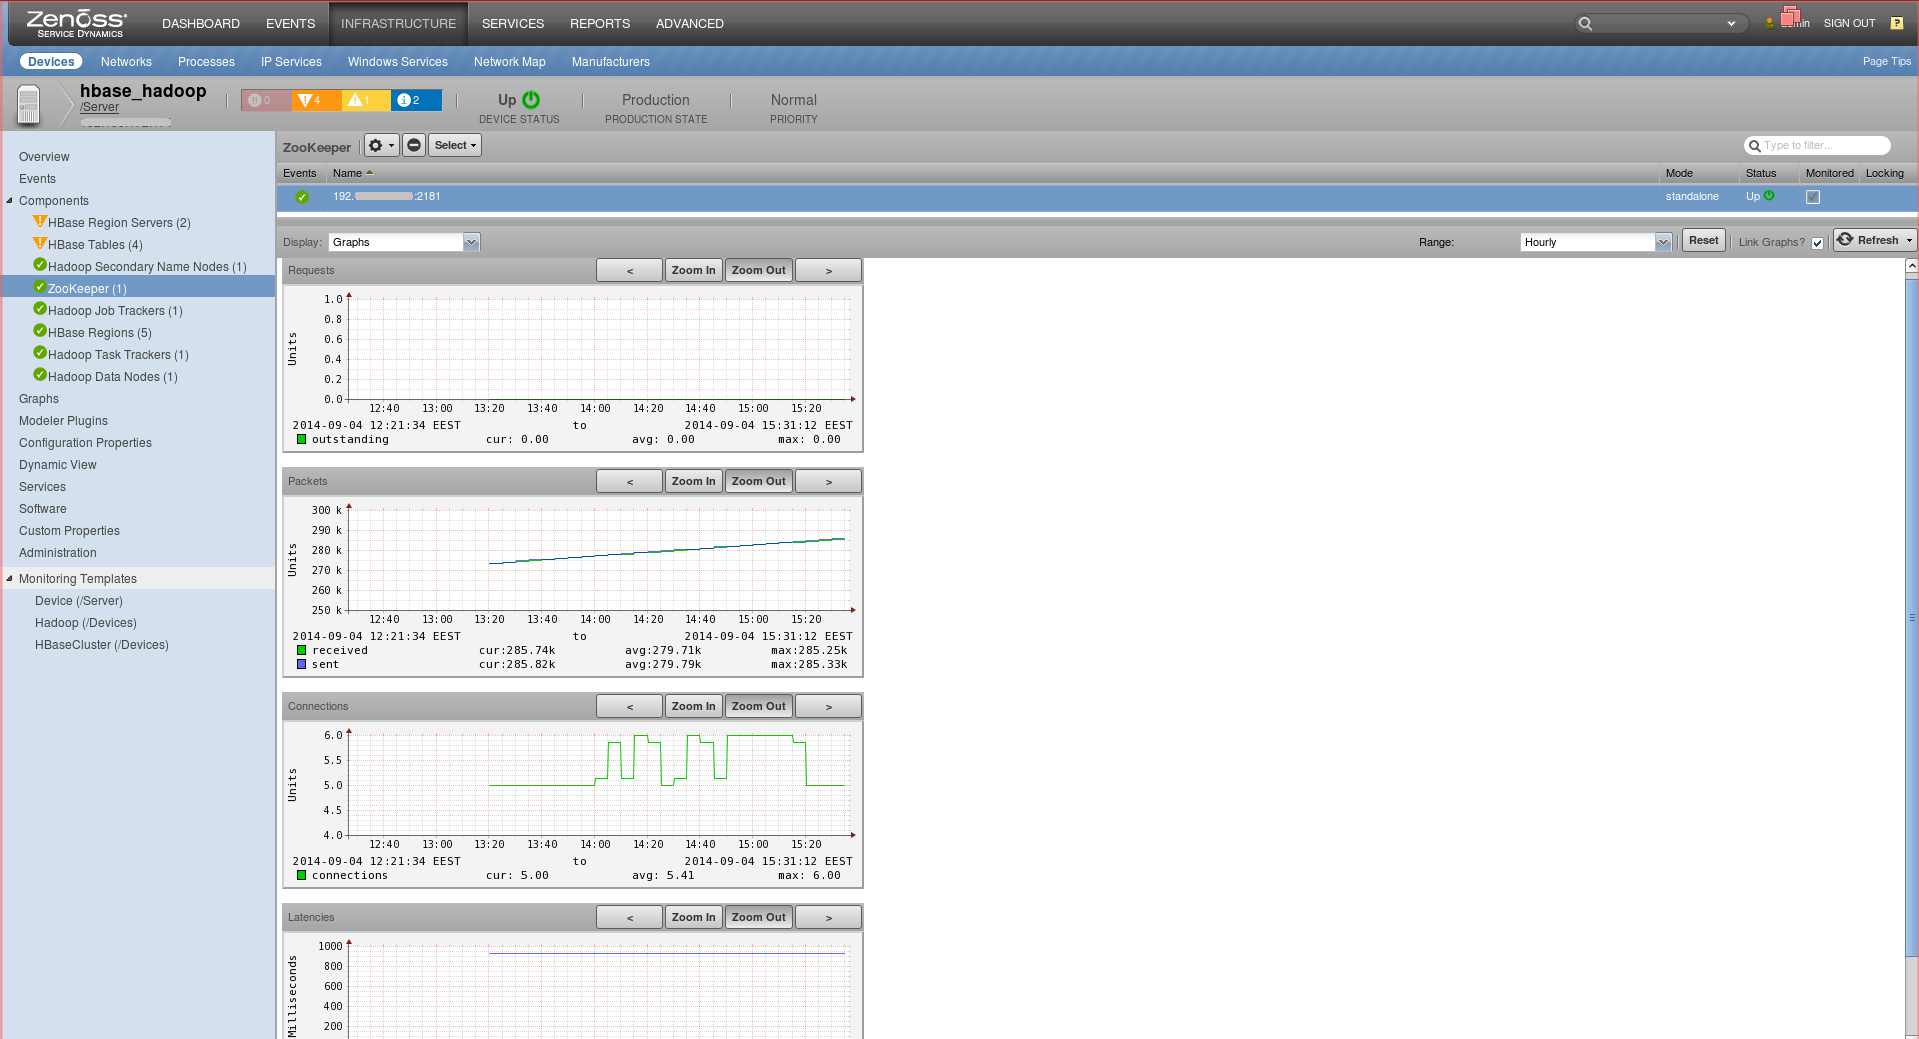The image size is (1919, 1039).
Task: Open the DASHBOARD menu
Action: click(201, 24)
